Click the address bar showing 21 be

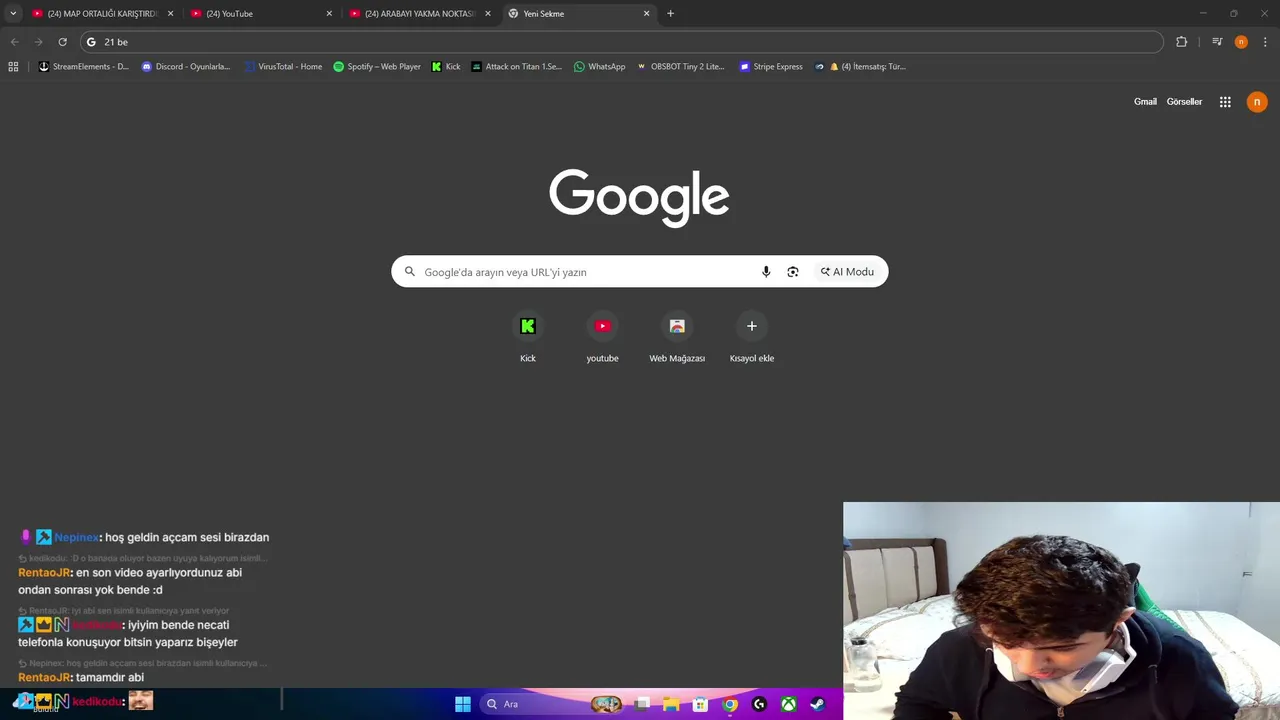click(620, 42)
